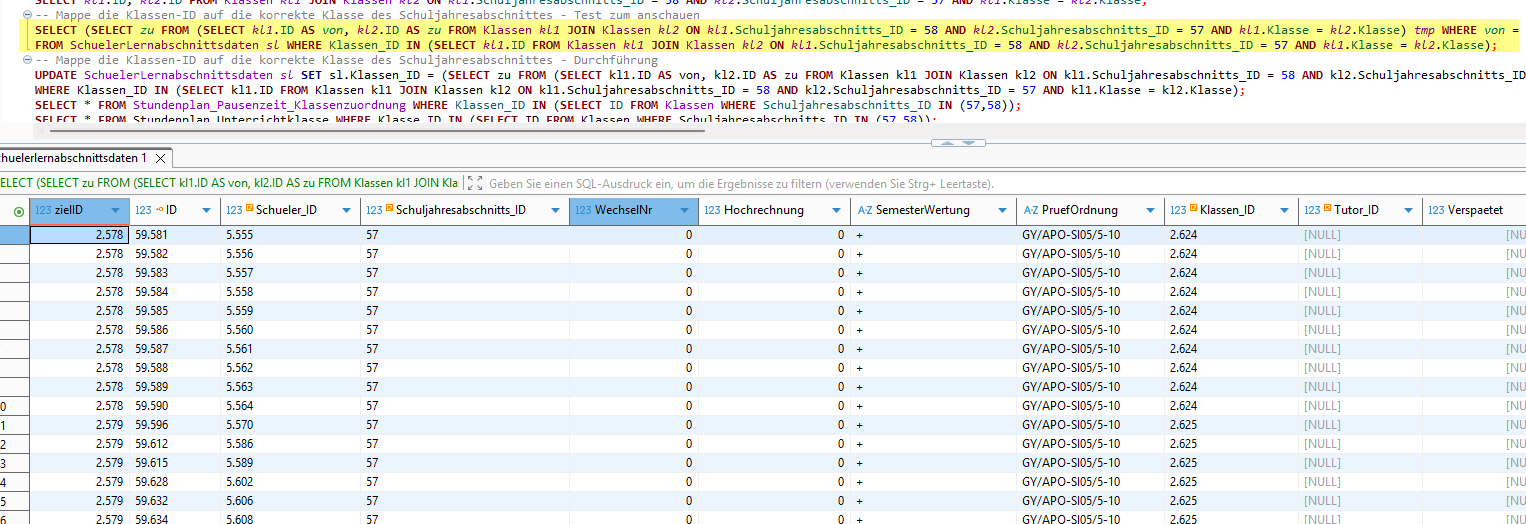Click the 123 type icon on Hochrechnung column

(712, 210)
